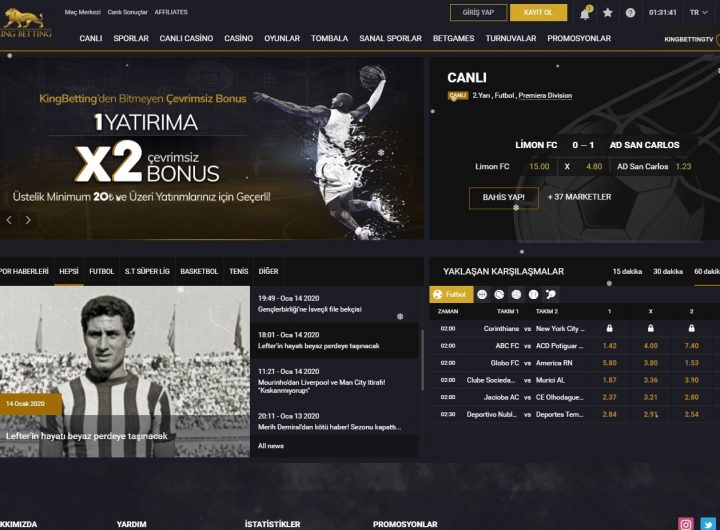Open the TURNUVALAR menu
Image resolution: width=720 pixels, height=530 pixels.
[511, 39]
